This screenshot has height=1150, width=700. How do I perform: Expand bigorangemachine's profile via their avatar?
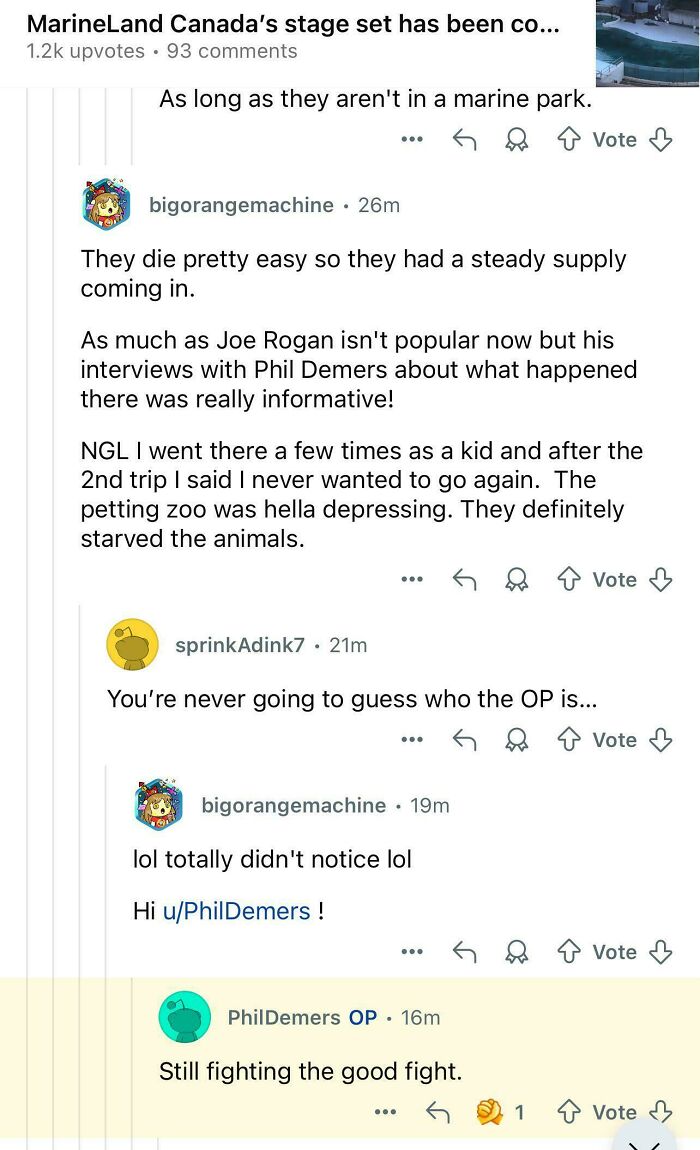click(x=105, y=205)
